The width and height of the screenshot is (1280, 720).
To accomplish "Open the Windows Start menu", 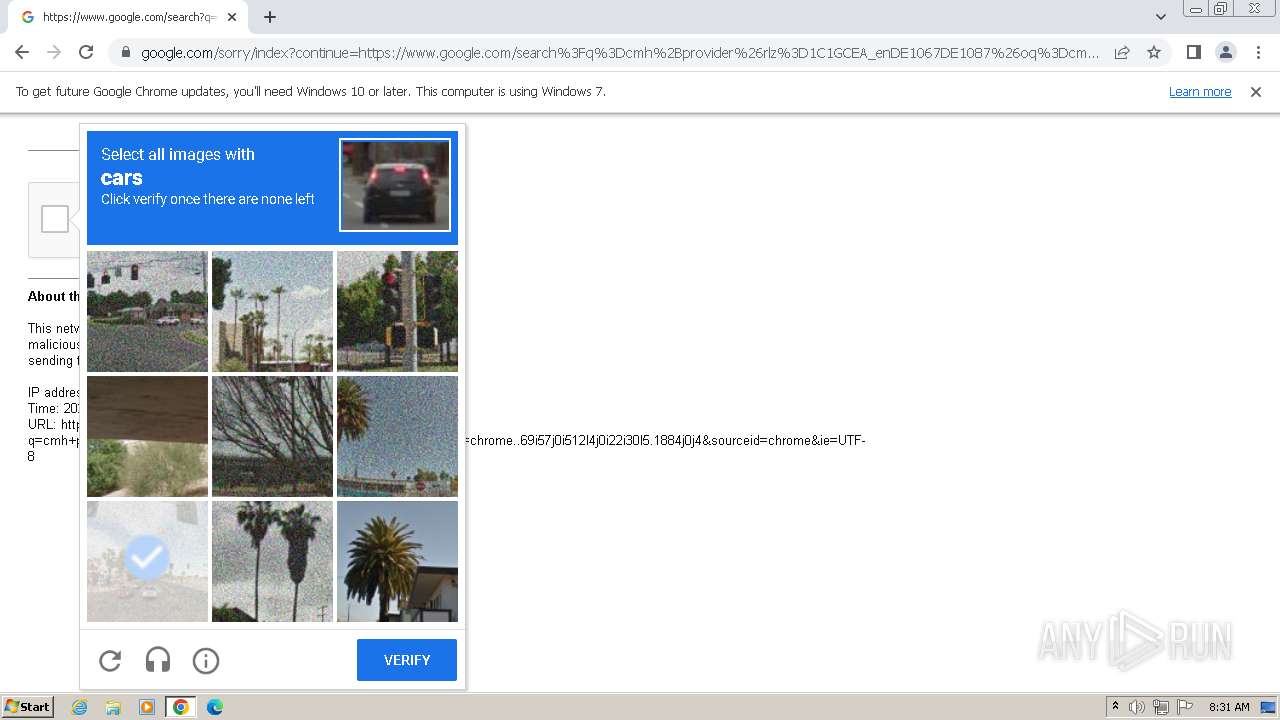I will tap(28, 707).
